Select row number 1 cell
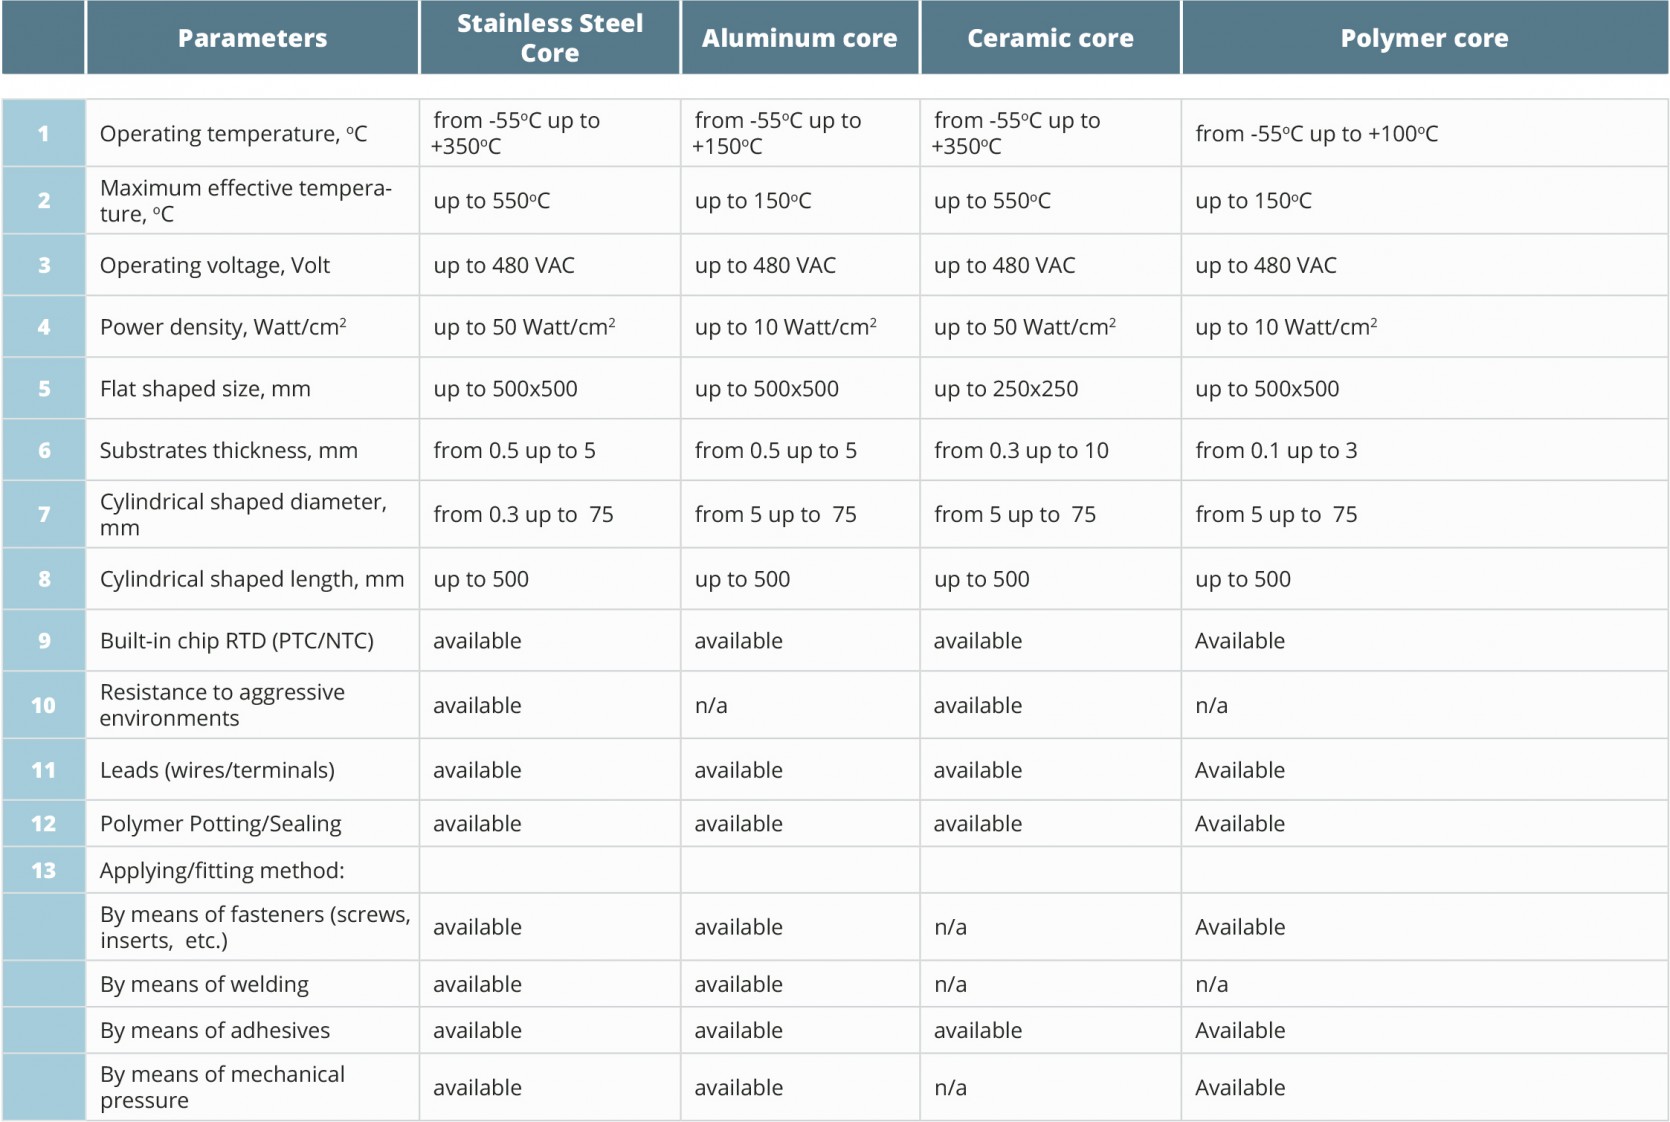1670x1122 pixels. (x=44, y=133)
